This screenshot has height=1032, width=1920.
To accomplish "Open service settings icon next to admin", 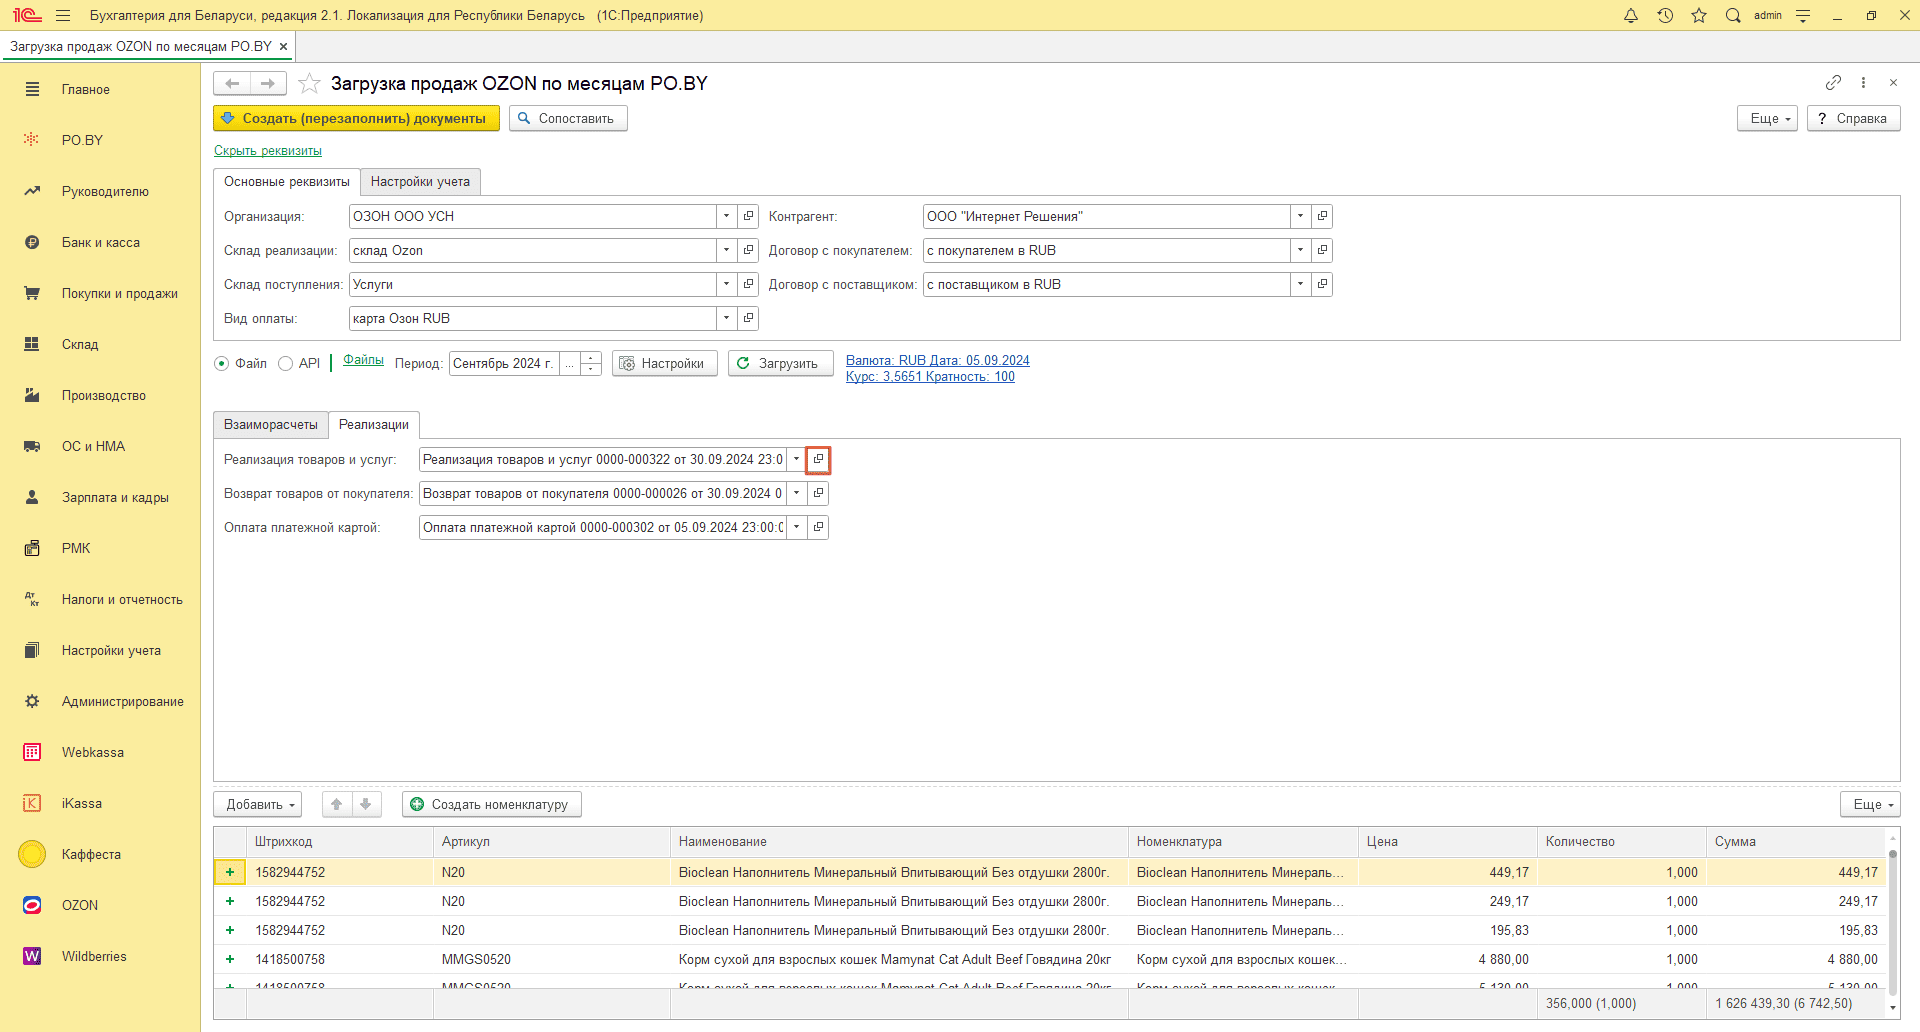I will coord(1803,15).
